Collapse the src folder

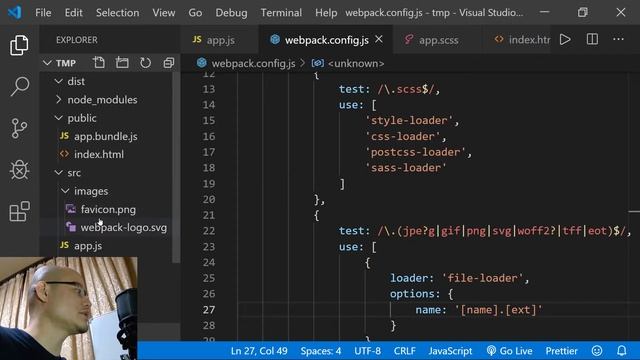pos(59,173)
